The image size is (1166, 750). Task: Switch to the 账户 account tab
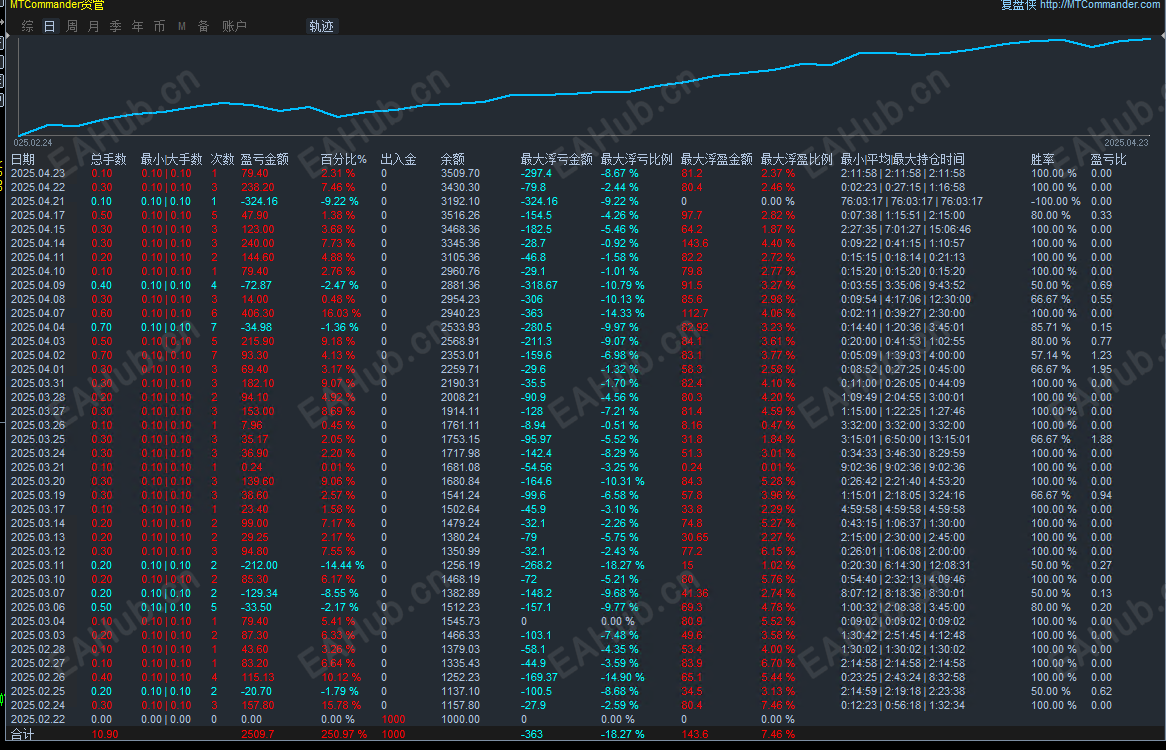coord(234,26)
